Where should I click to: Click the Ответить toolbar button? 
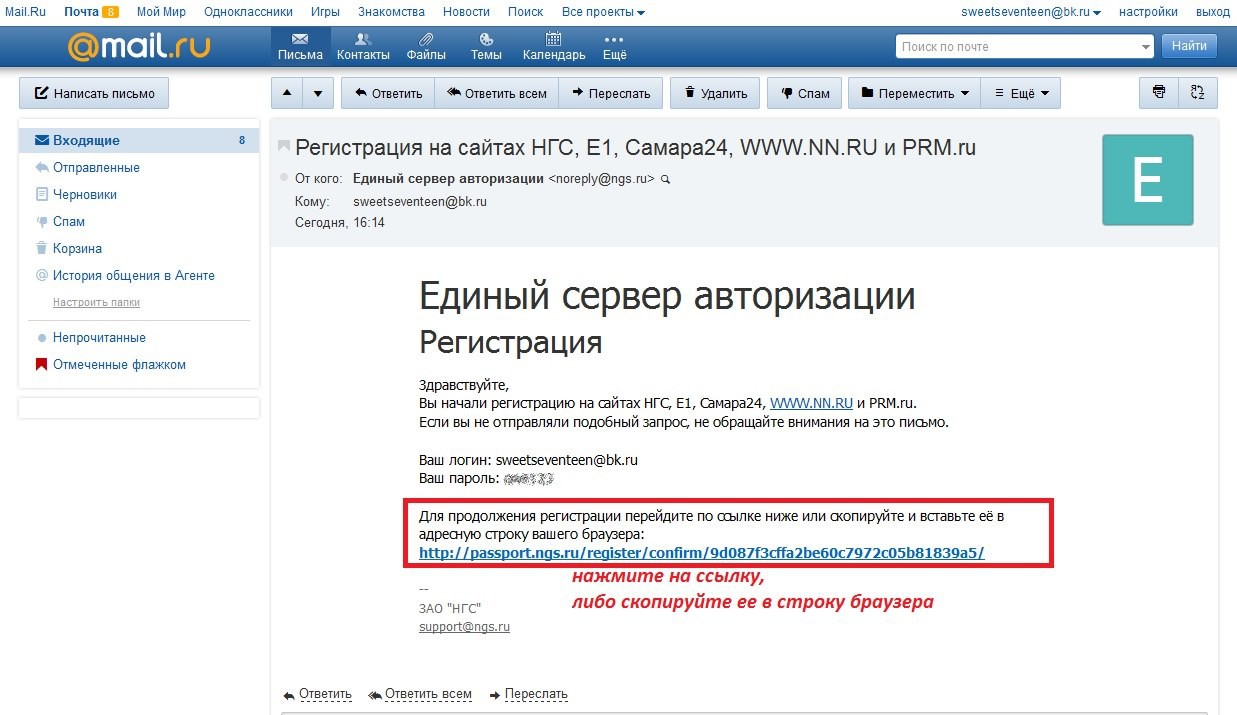point(388,93)
